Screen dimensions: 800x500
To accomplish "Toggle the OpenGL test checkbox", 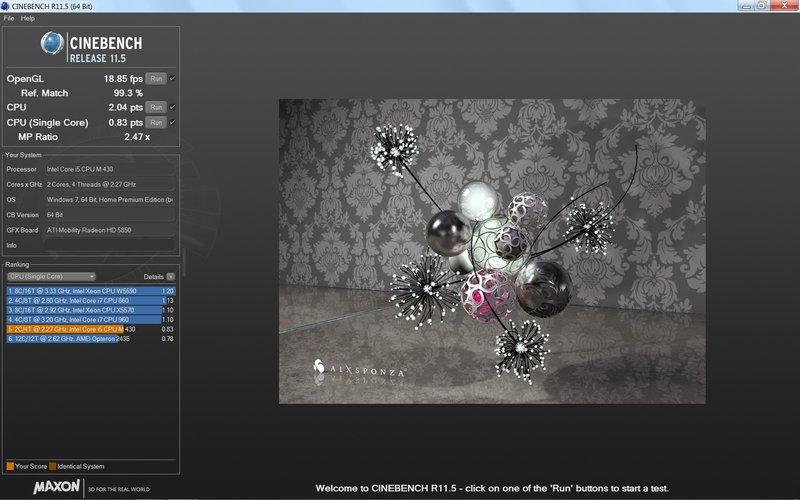I will point(172,79).
